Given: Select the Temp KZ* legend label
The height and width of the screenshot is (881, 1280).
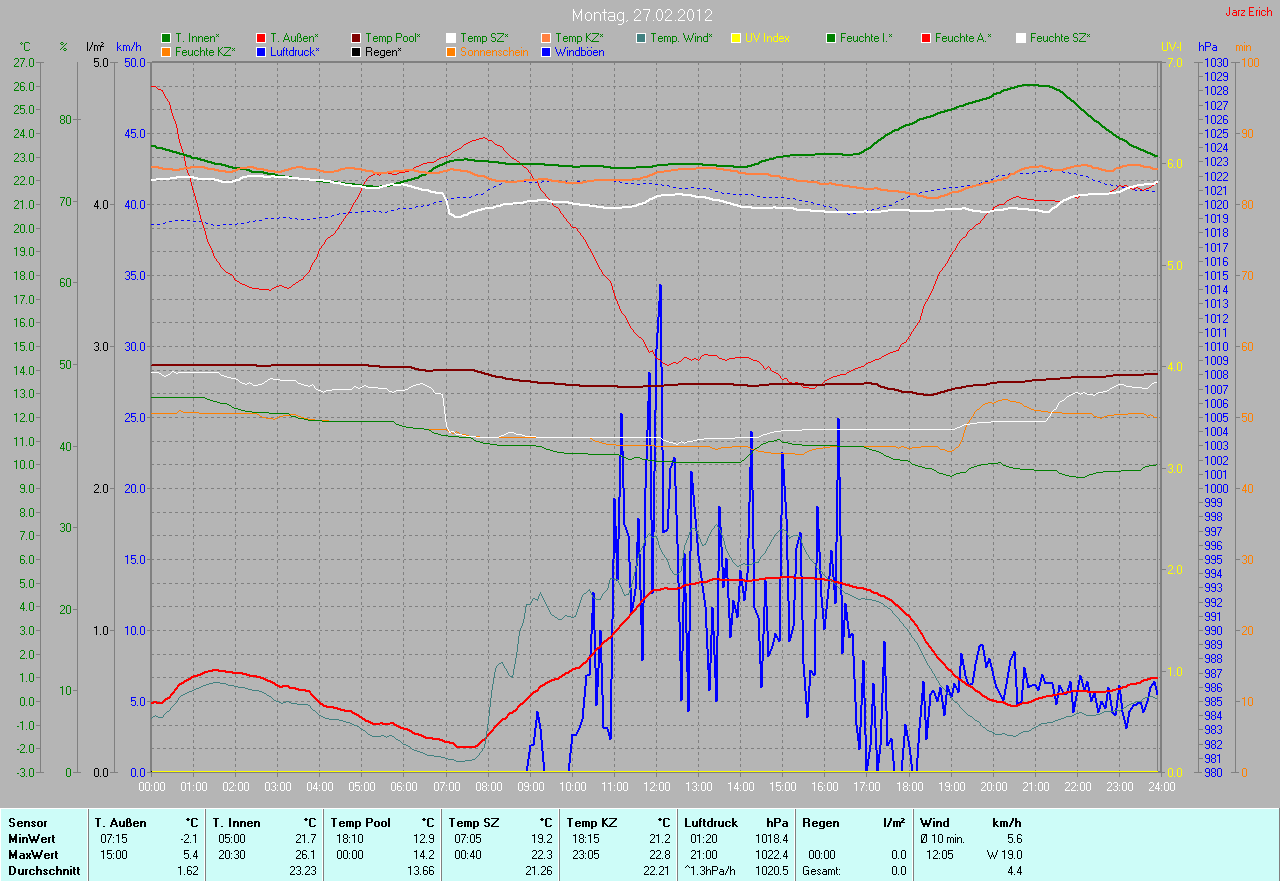Looking at the screenshot, I should 579,38.
